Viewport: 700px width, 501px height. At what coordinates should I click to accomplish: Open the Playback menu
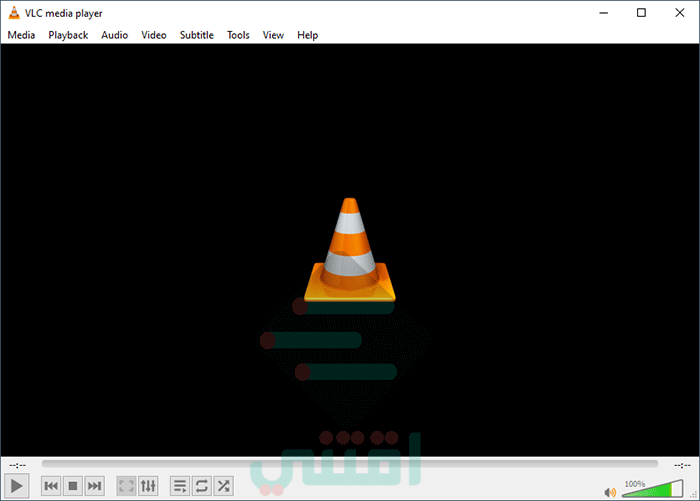[x=68, y=35]
